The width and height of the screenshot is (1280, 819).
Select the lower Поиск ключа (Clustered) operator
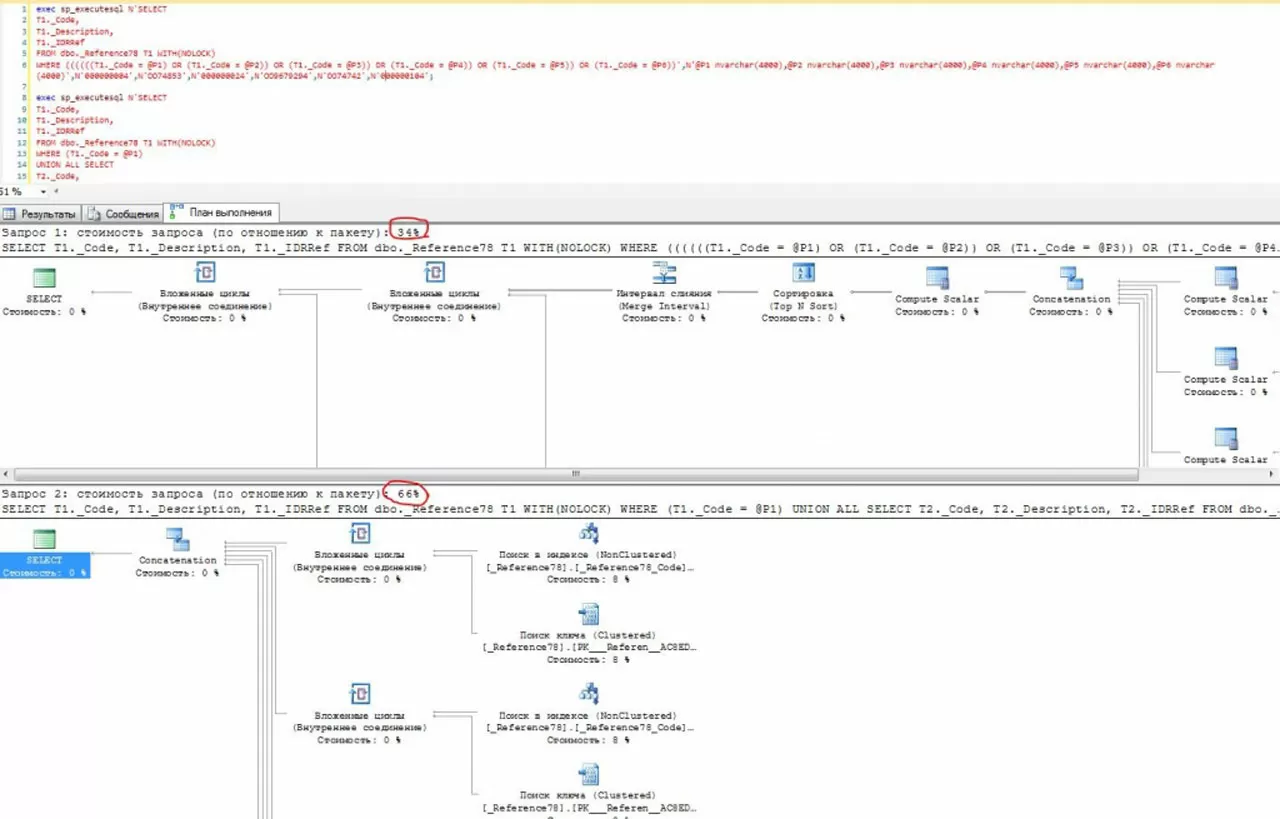pyautogui.click(x=588, y=795)
